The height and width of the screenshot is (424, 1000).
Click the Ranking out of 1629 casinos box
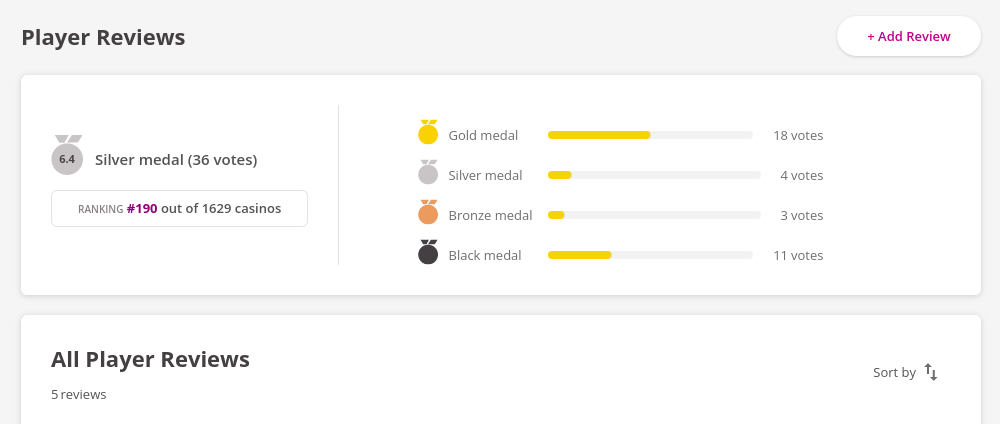179,209
